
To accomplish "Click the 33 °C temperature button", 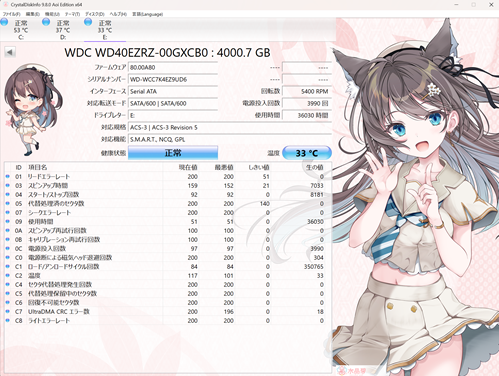I will 307,153.
